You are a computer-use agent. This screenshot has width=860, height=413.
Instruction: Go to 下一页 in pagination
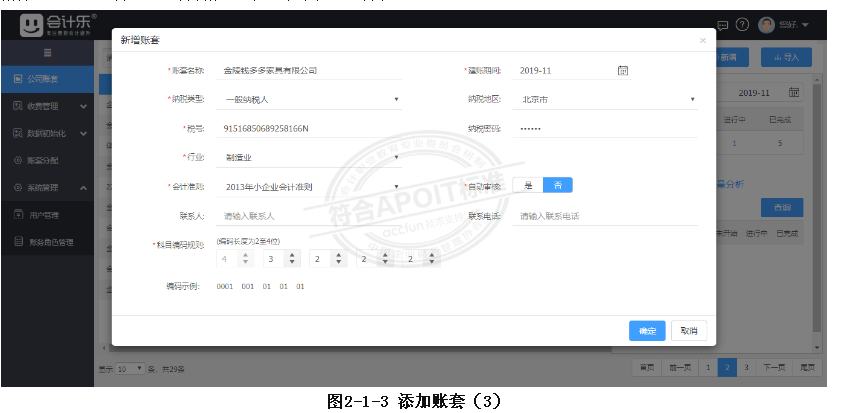[x=774, y=368]
